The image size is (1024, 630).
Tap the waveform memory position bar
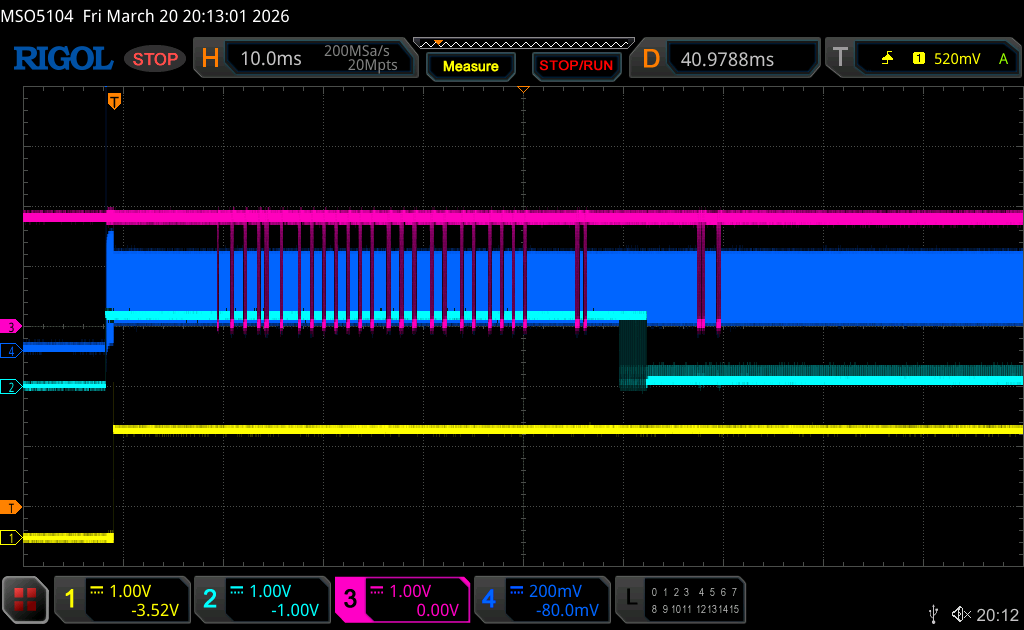click(x=524, y=44)
